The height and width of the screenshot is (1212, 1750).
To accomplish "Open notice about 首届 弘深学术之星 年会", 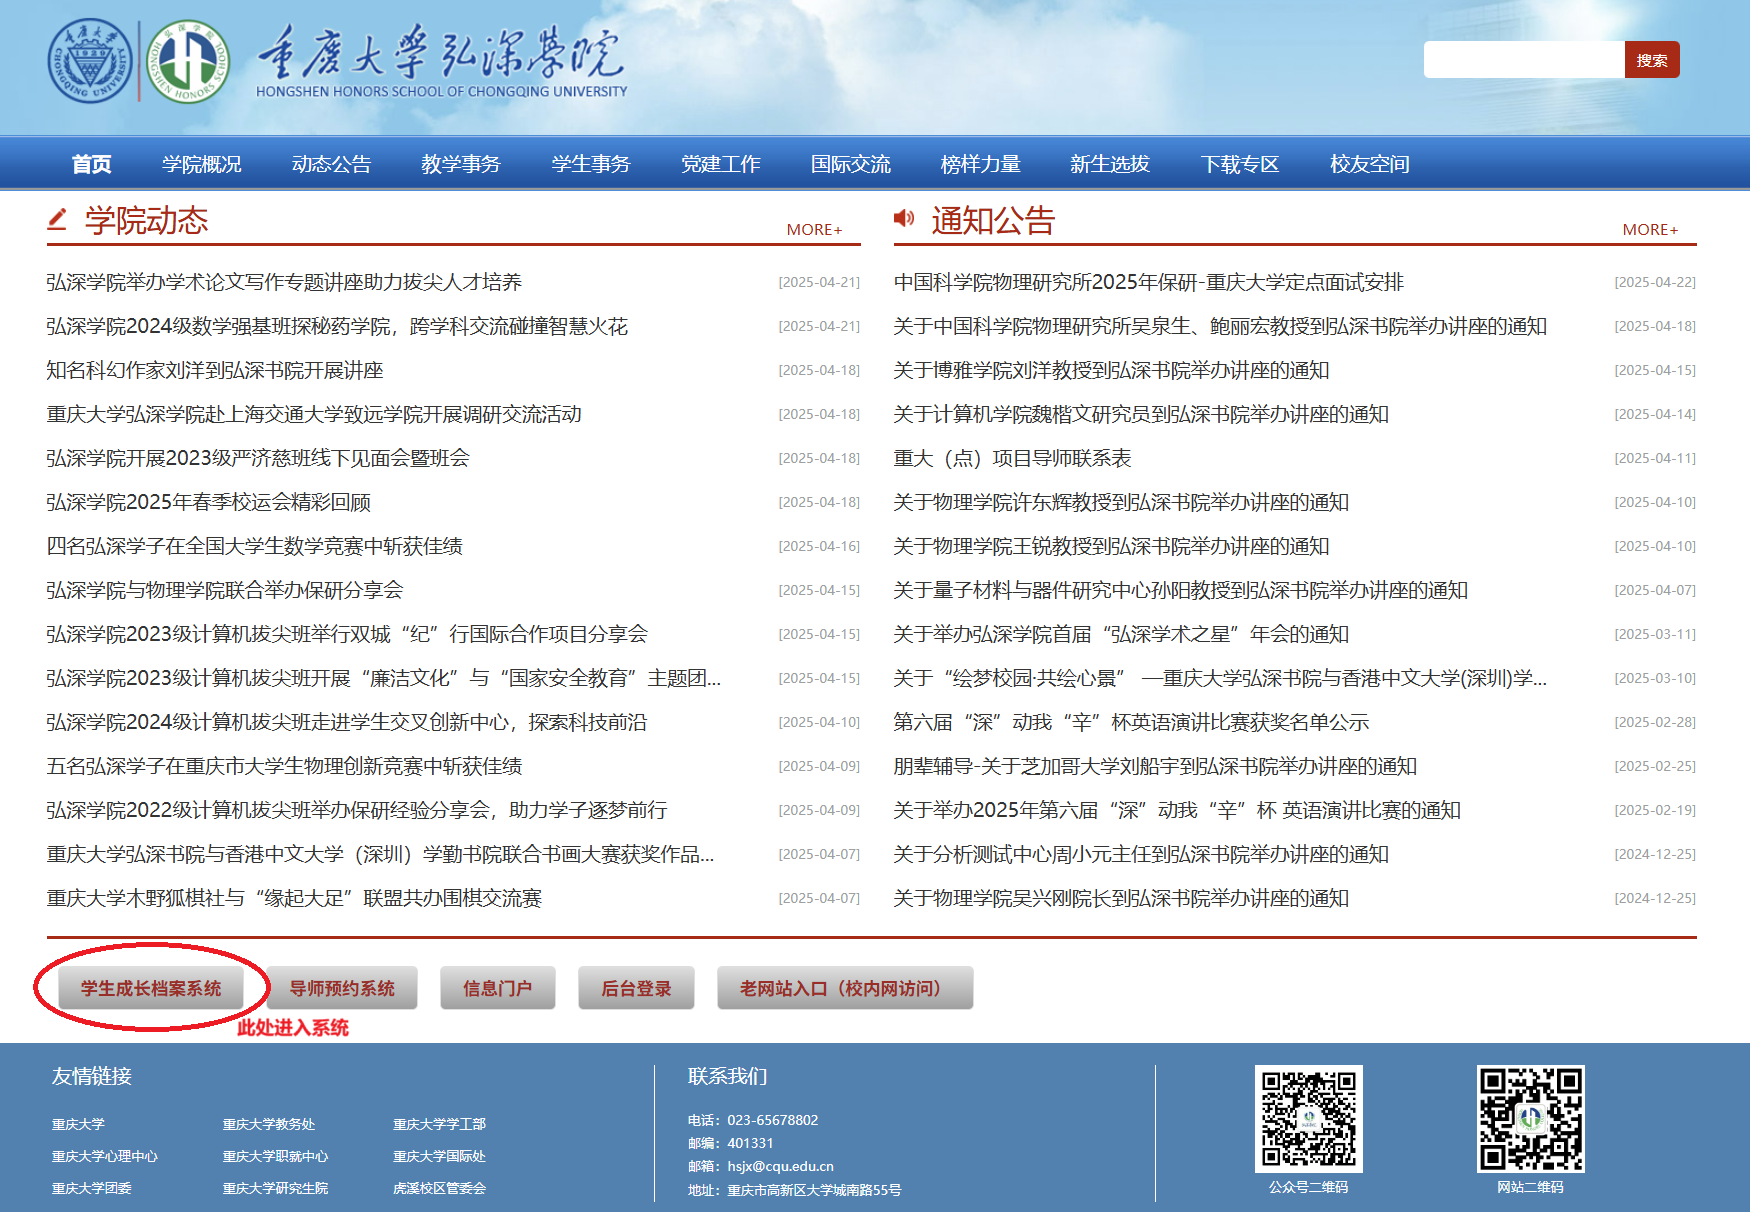I will 1121,634.
